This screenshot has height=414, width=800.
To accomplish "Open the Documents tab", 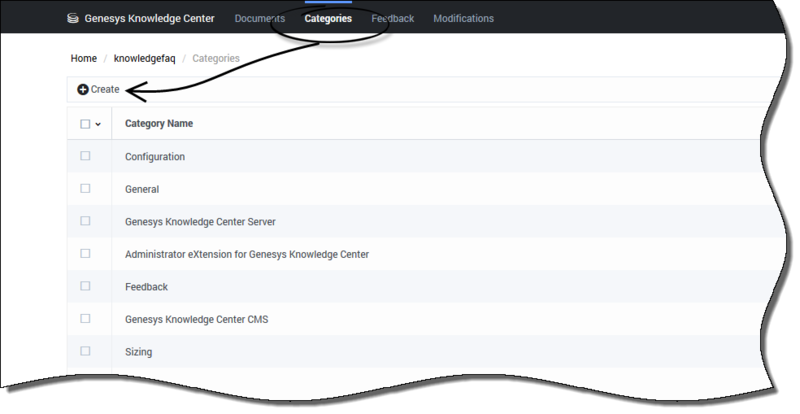I will (260, 18).
